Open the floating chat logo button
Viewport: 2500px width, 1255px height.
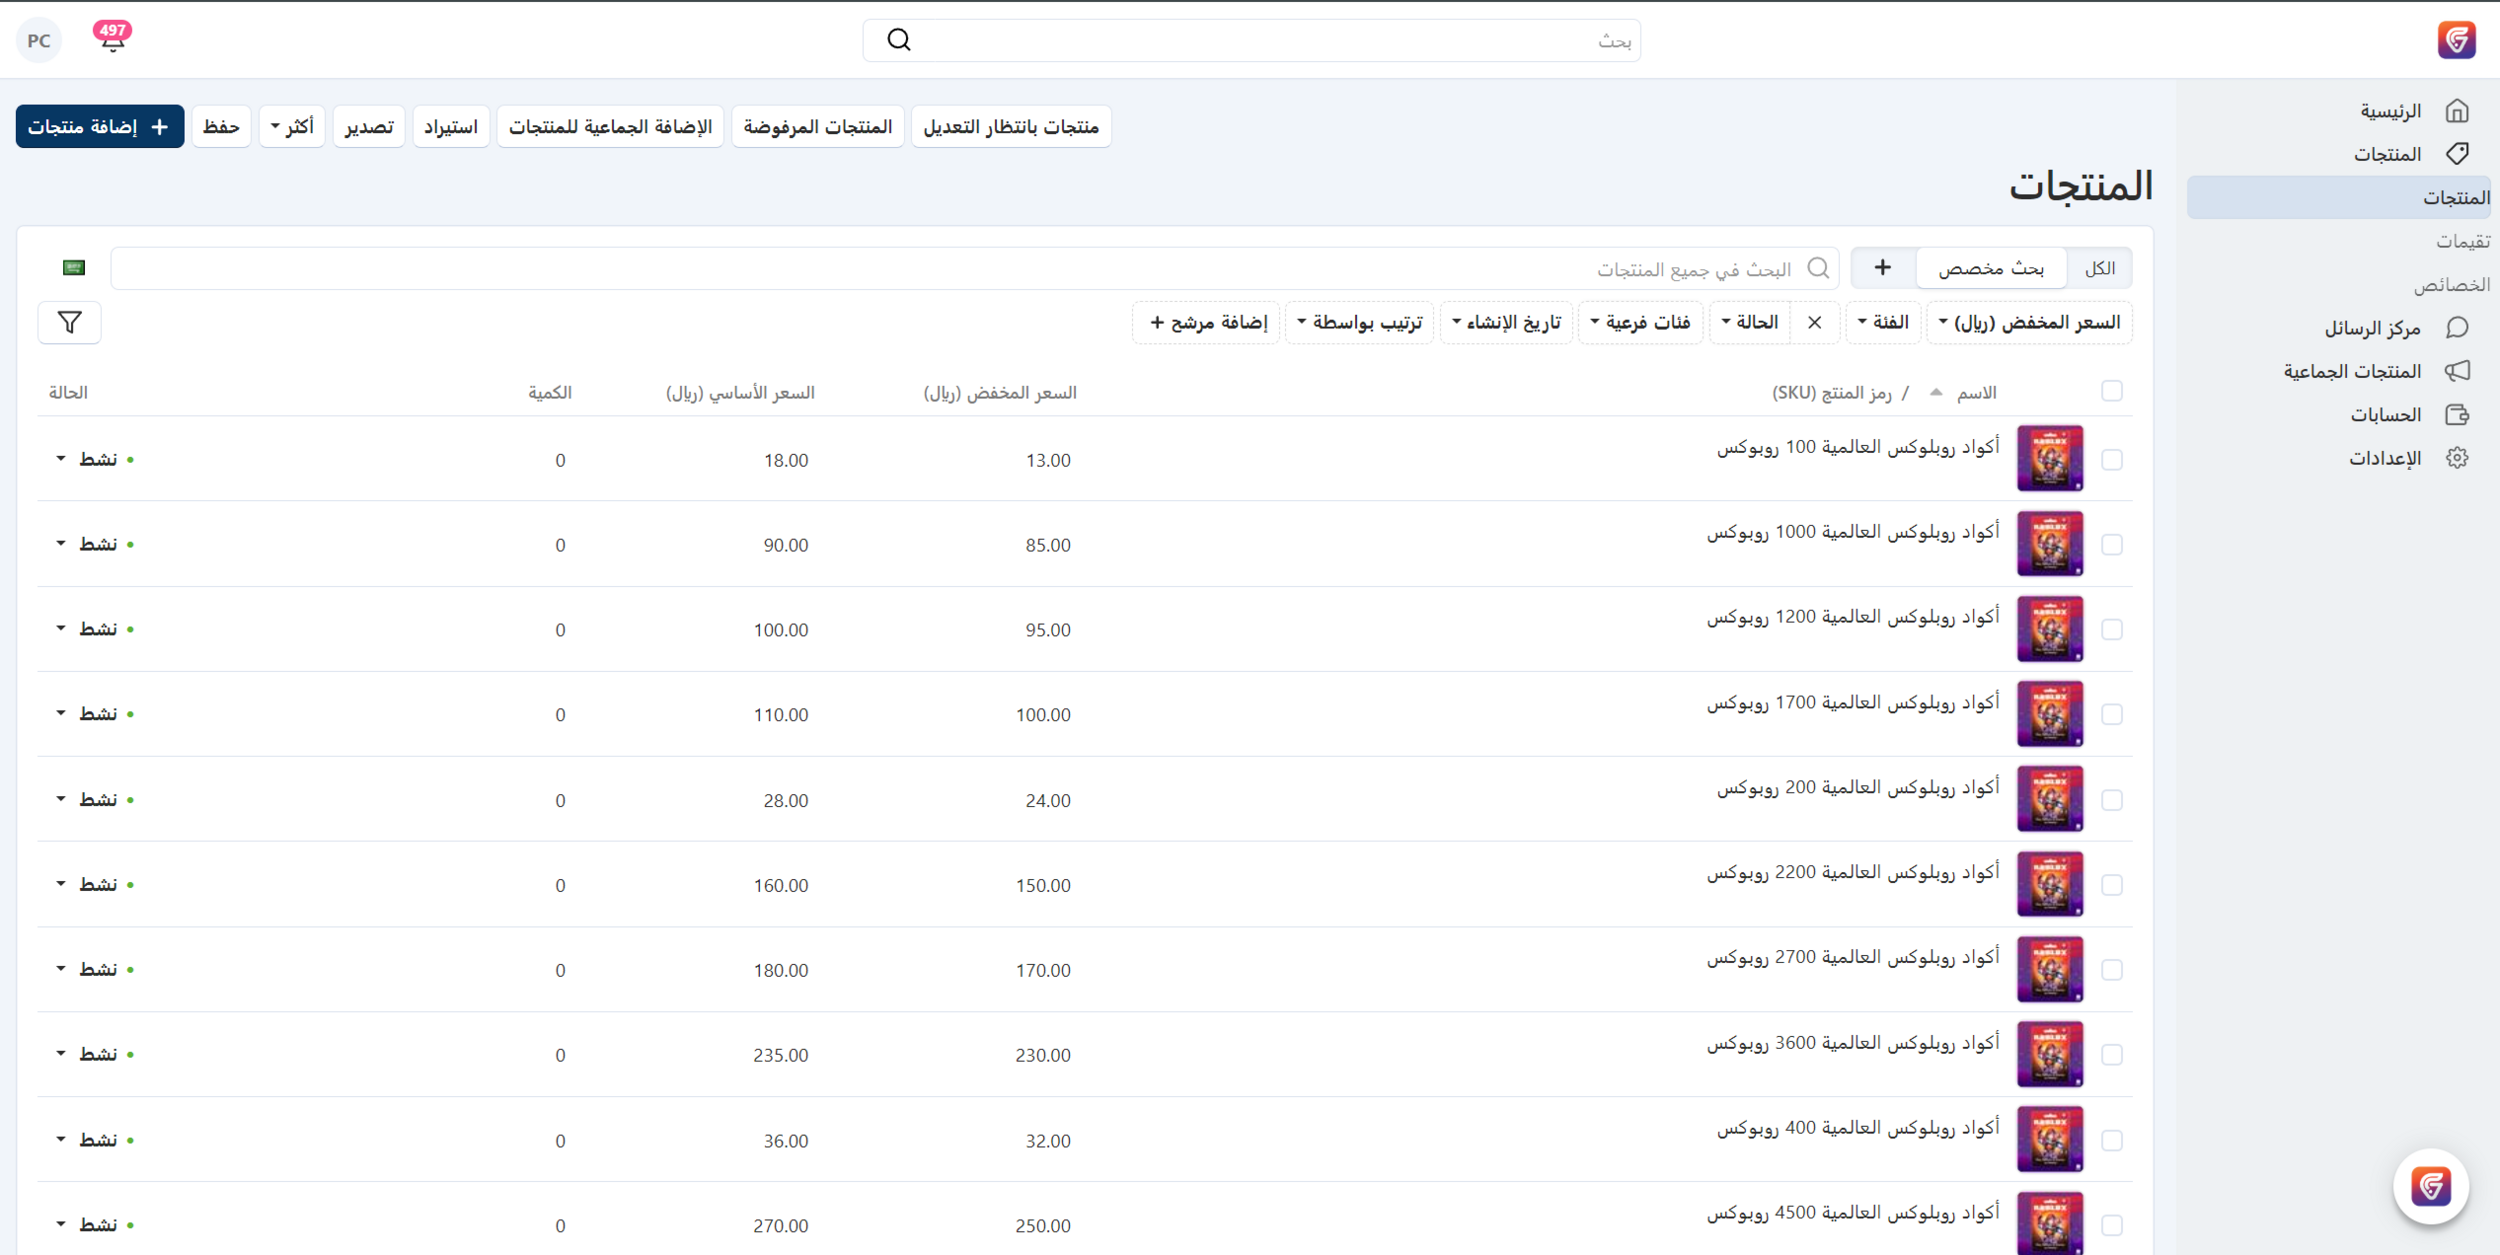[x=2430, y=1186]
